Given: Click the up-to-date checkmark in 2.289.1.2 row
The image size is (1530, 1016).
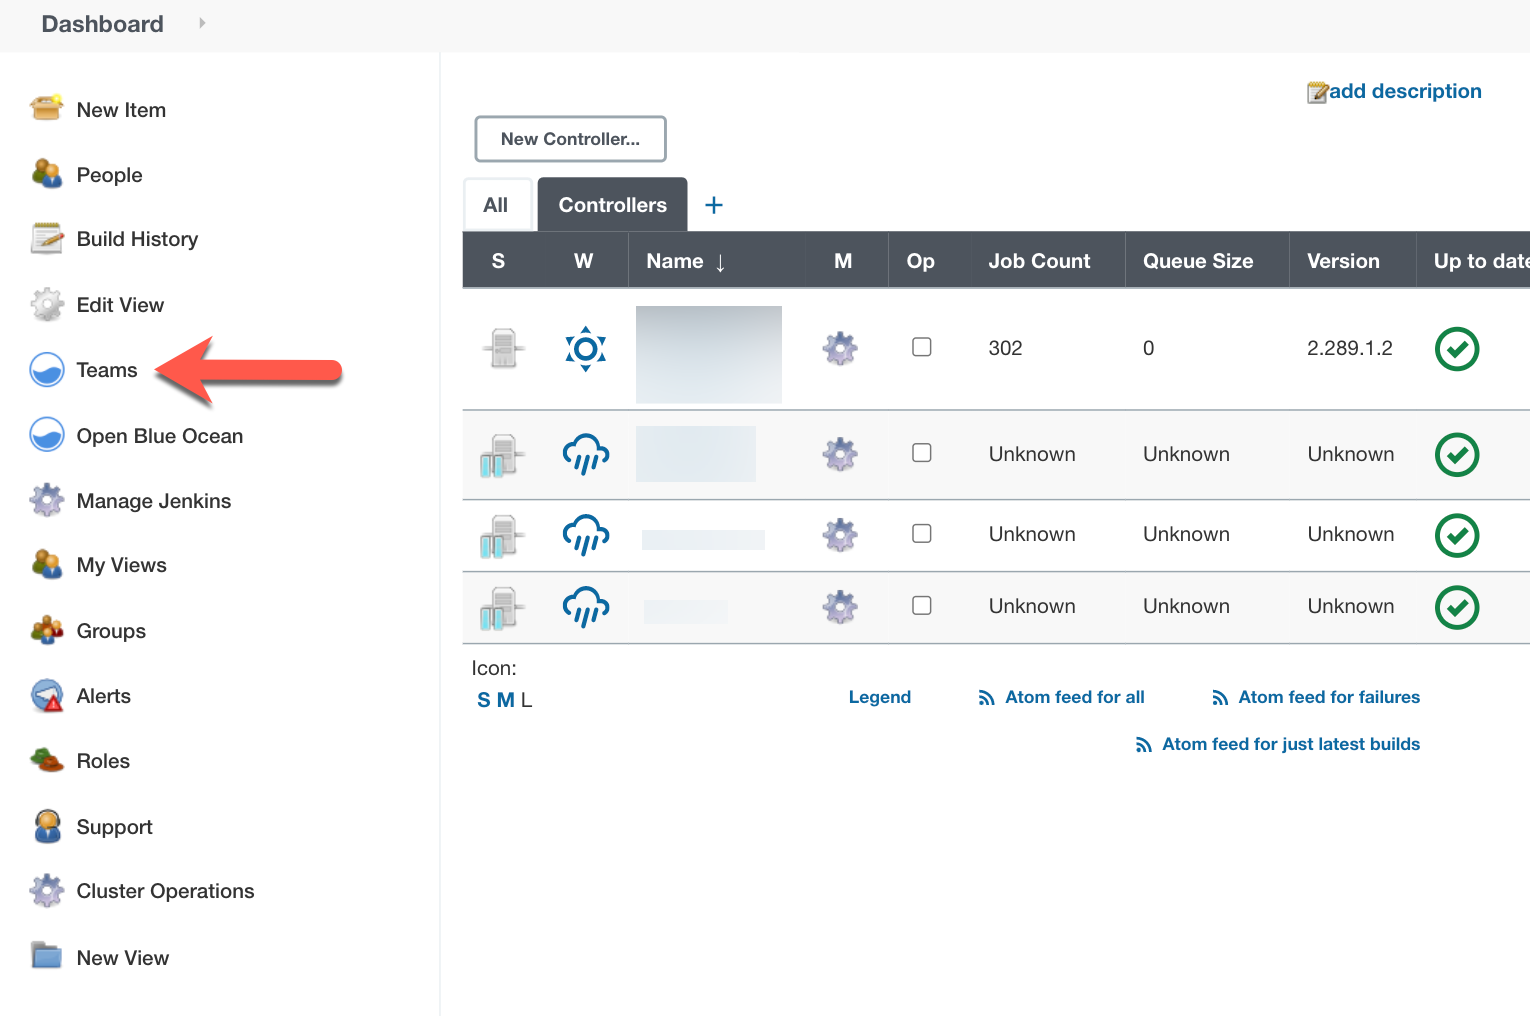Looking at the screenshot, I should coord(1457,349).
